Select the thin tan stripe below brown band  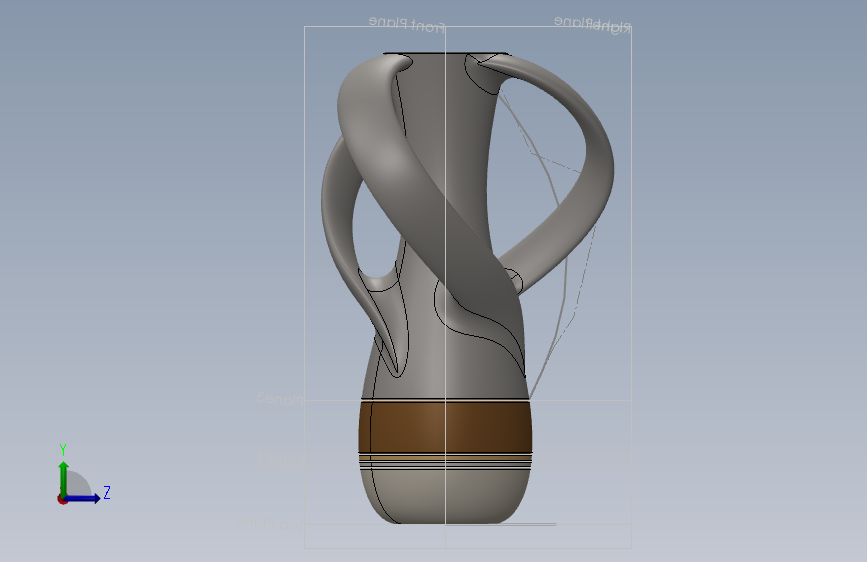click(x=445, y=458)
